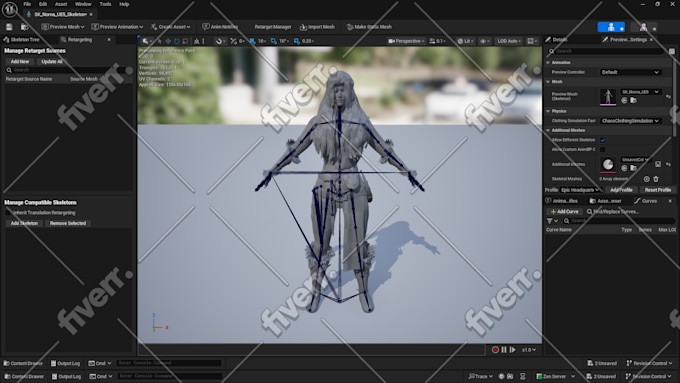Toggle Allow Different Skeleton checkbox
This screenshot has width=680, height=383.
(x=603, y=140)
